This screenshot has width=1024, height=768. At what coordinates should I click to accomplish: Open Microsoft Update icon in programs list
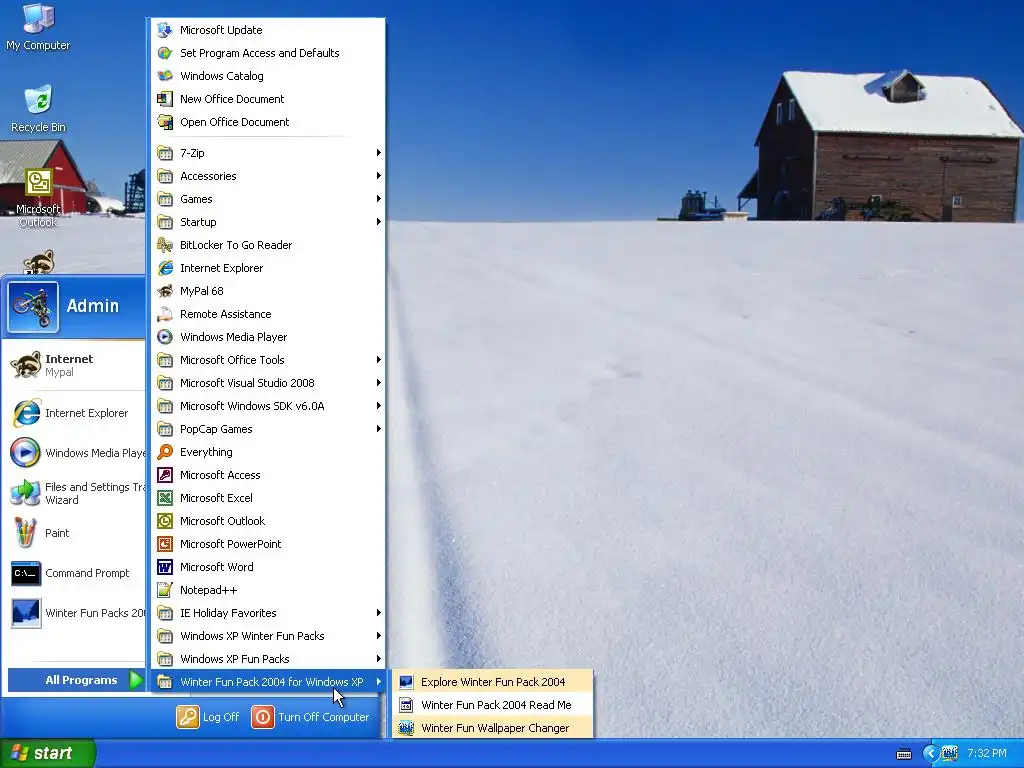click(165, 30)
